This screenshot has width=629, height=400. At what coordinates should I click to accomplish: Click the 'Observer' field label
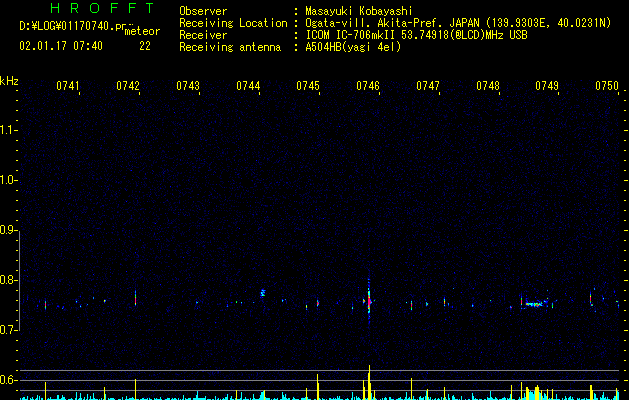pos(203,11)
